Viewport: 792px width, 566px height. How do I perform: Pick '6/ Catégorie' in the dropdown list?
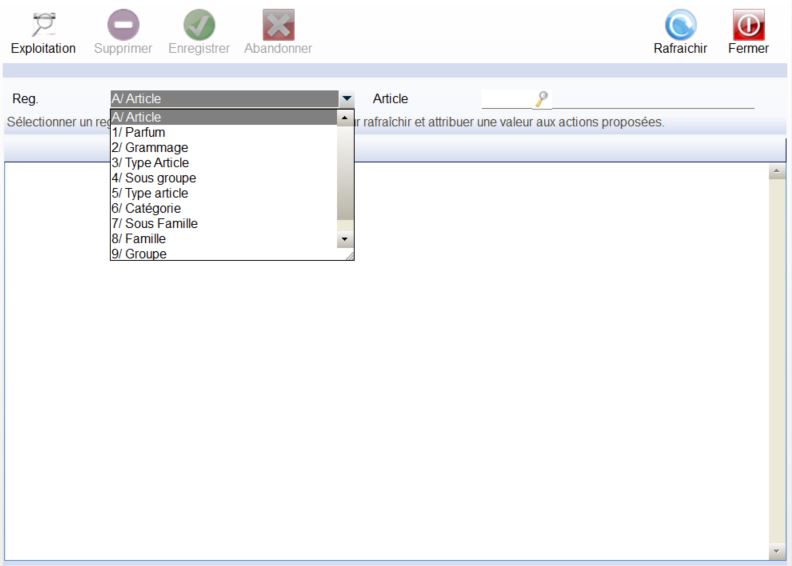(x=146, y=208)
